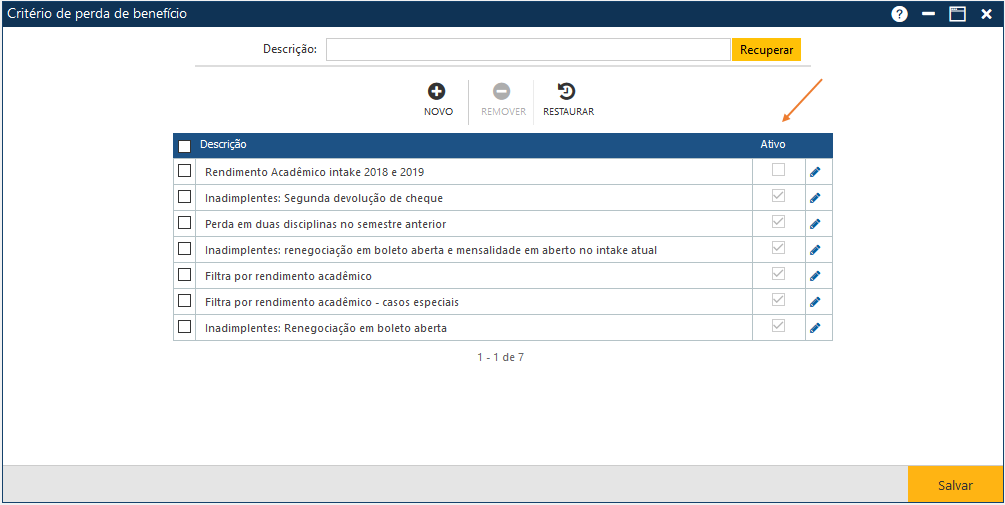Select all rows with header checkbox
Screen dimensions: 1005x505
point(184,146)
